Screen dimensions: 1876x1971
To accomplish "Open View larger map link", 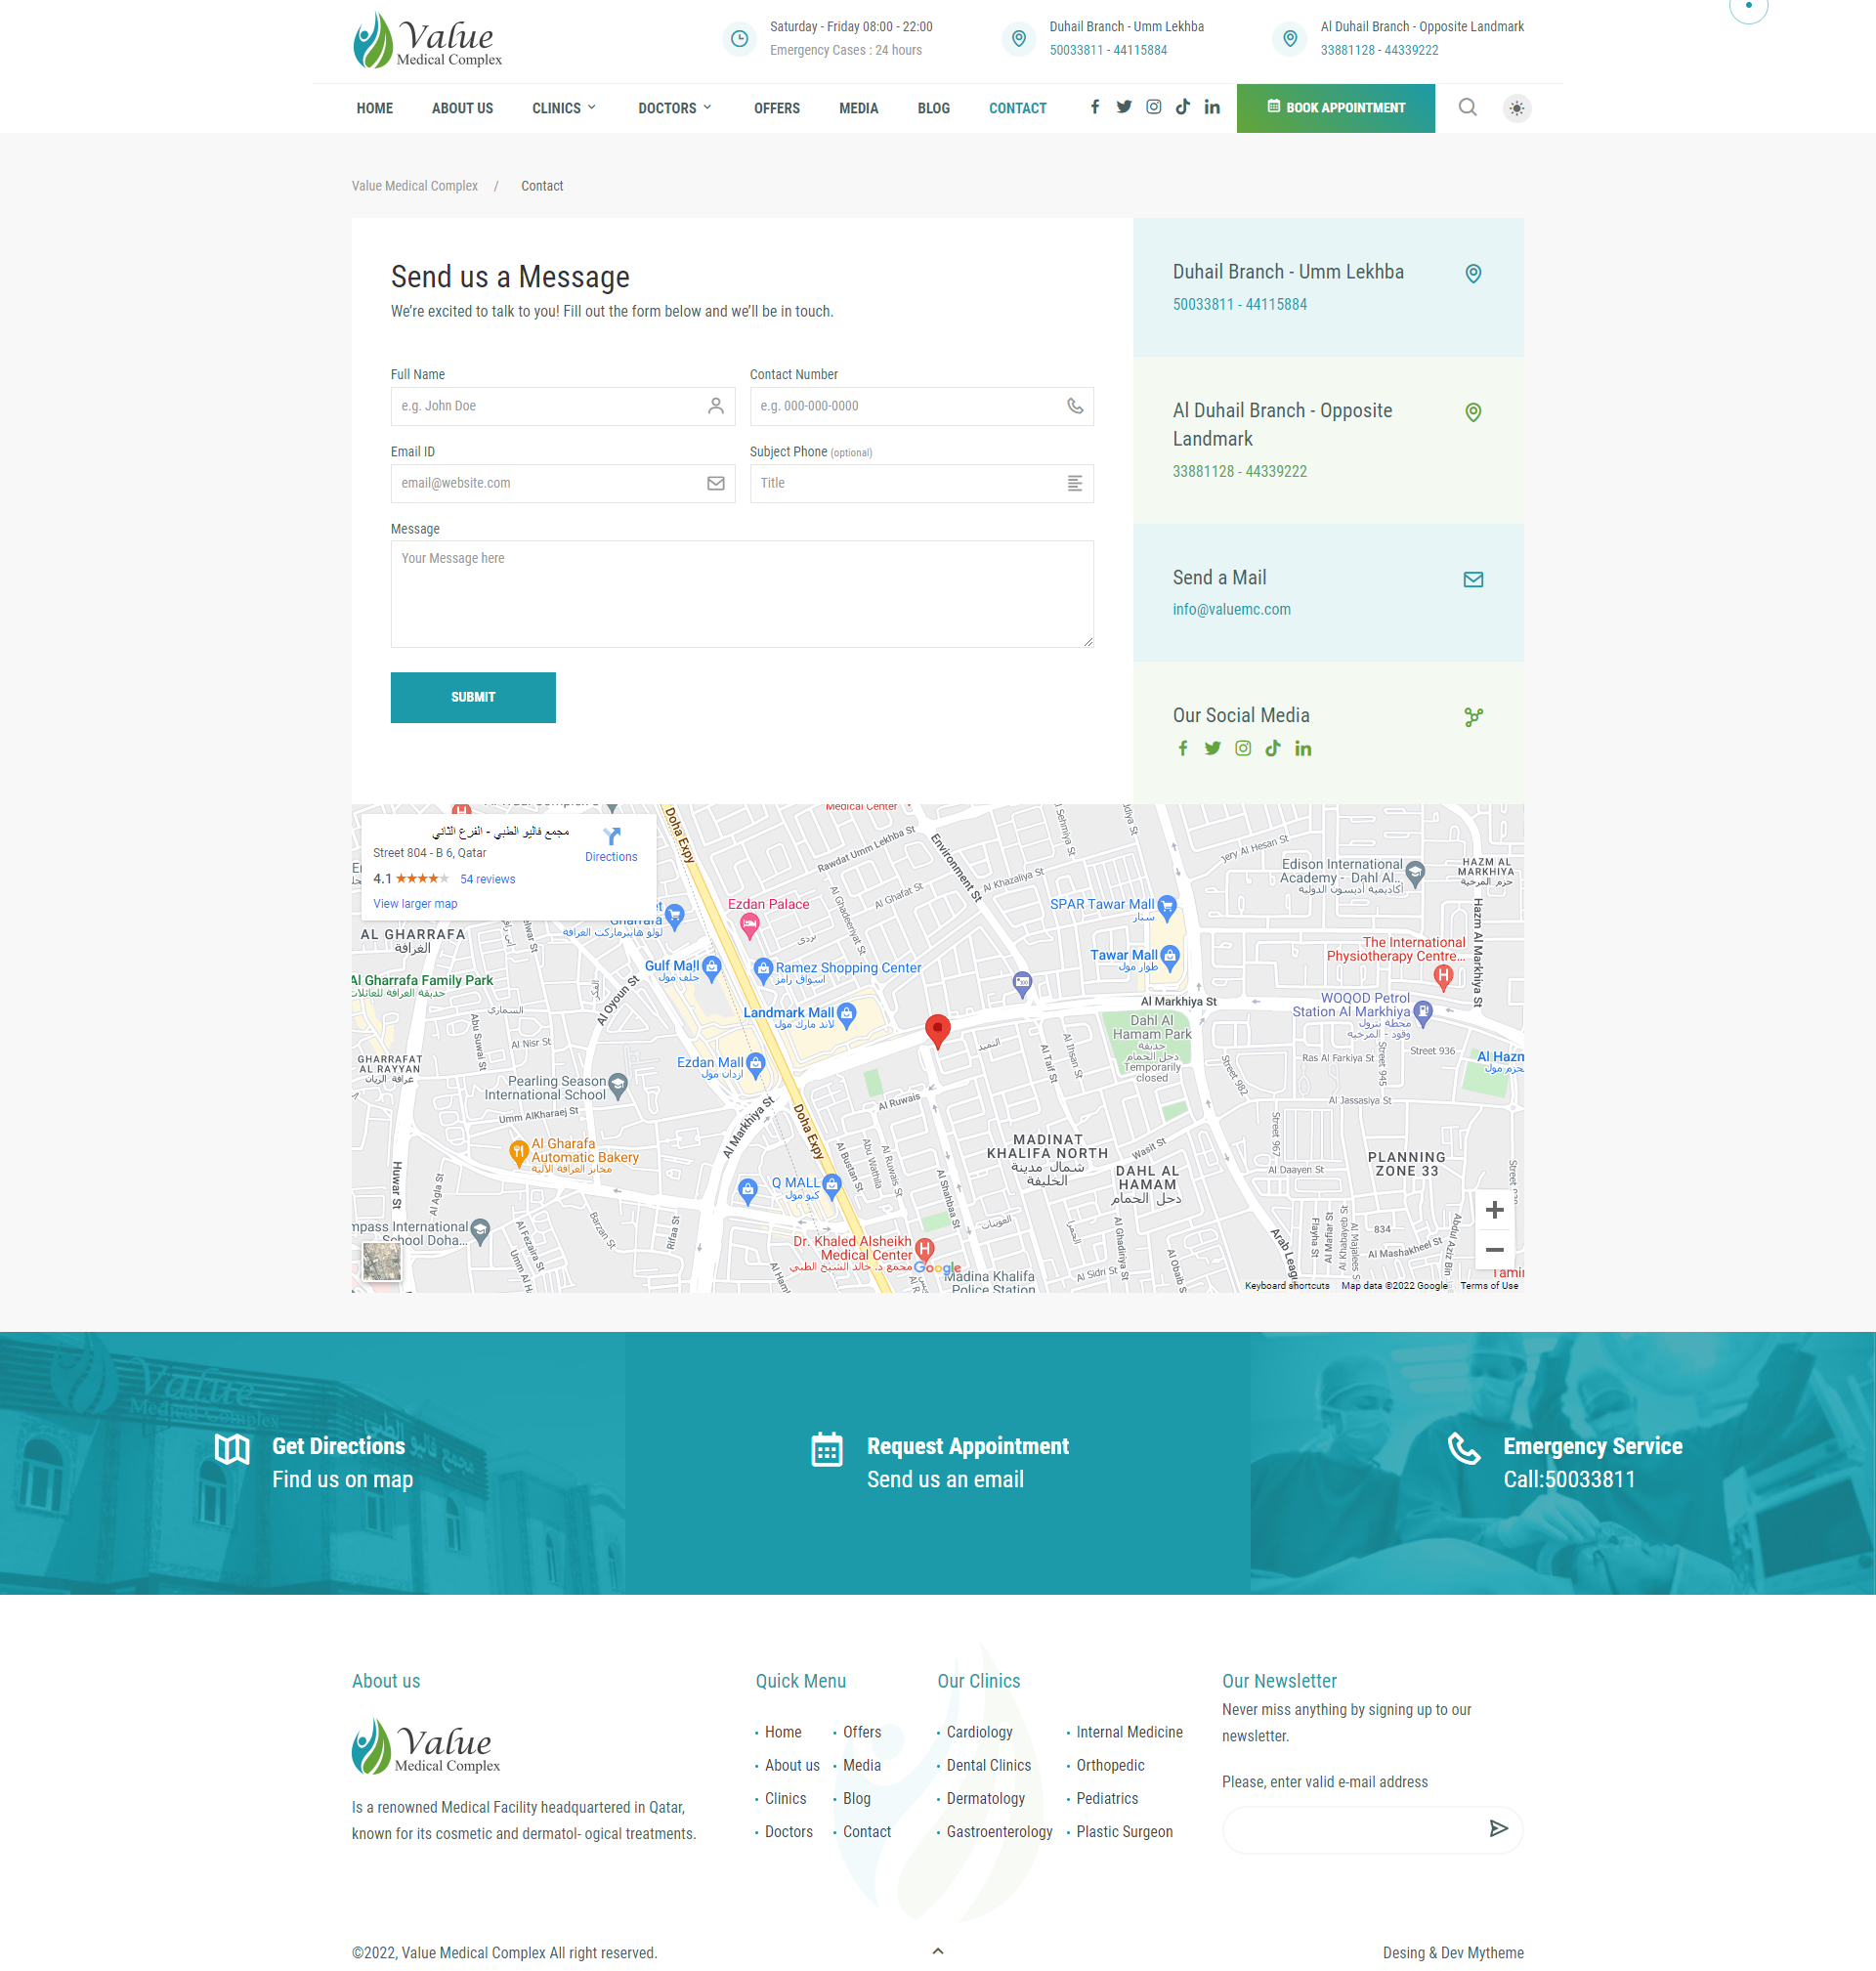I will point(415,904).
